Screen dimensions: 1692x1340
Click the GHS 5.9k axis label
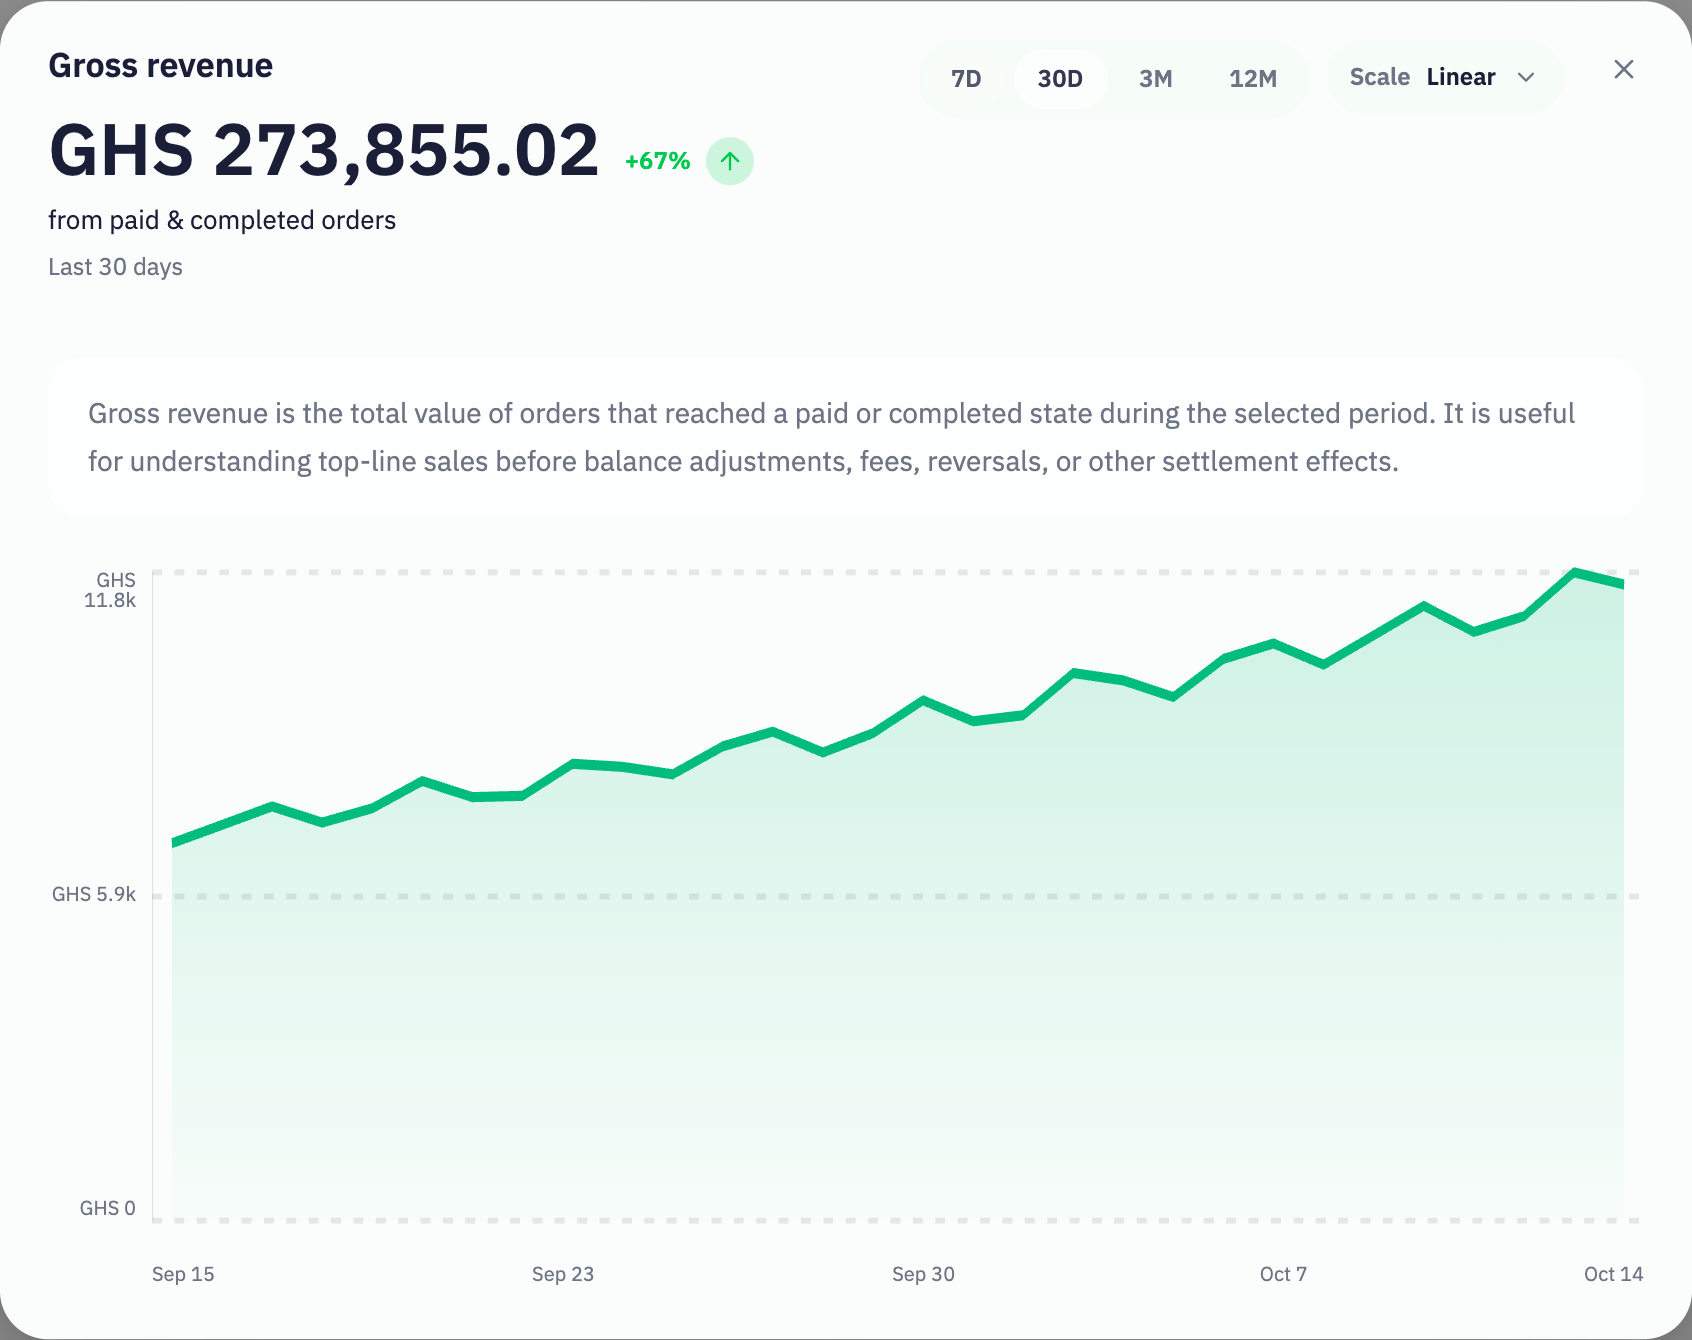(94, 894)
